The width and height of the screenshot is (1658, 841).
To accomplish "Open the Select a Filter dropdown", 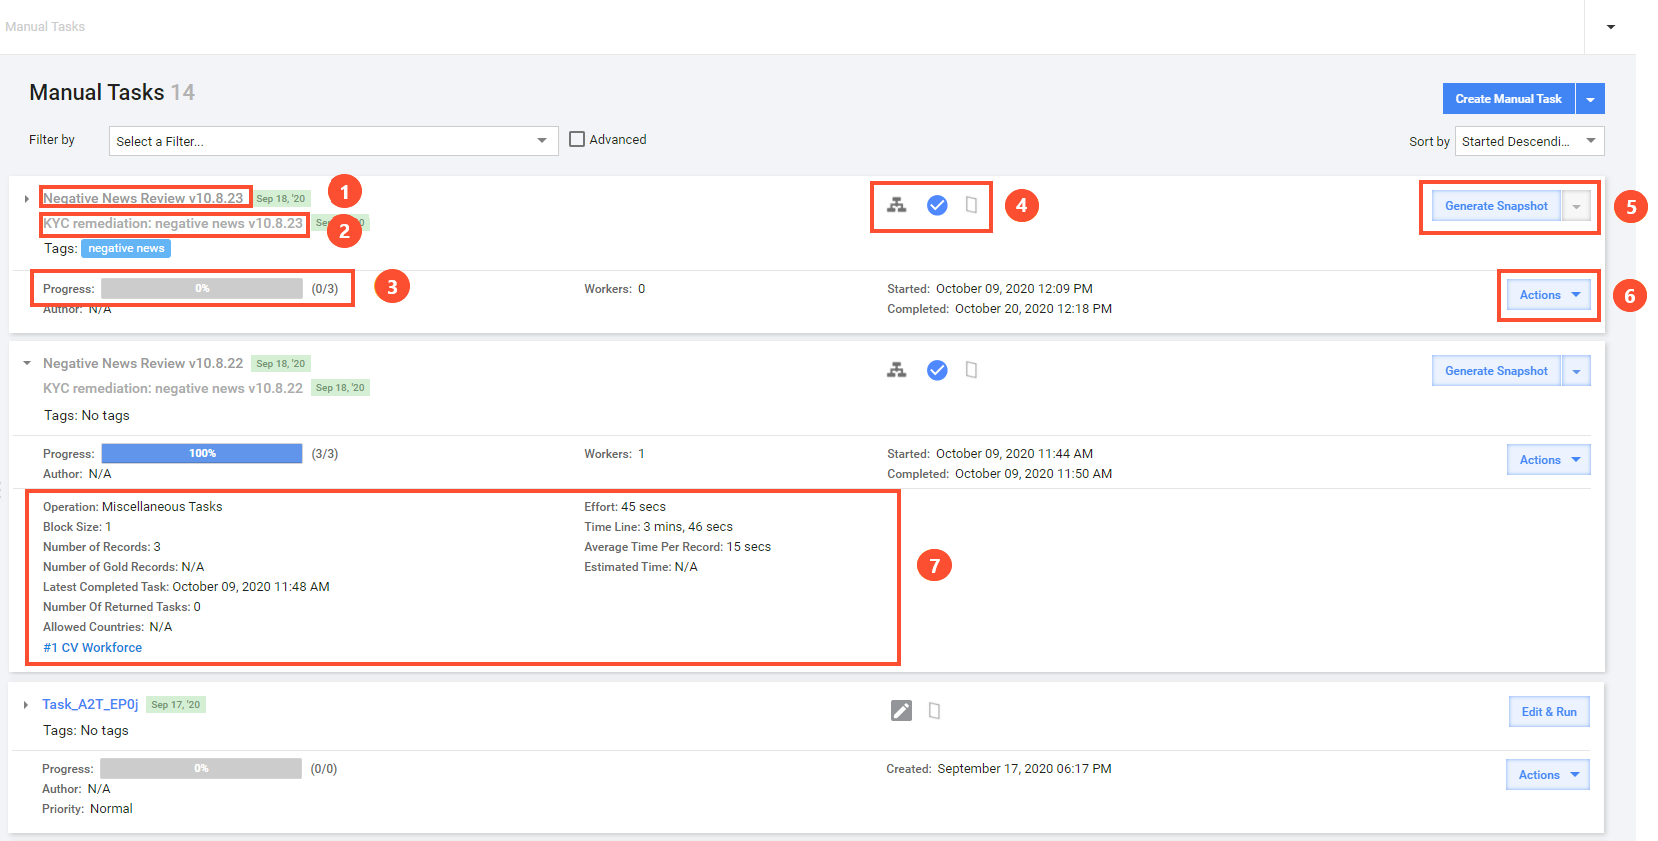I will (x=333, y=141).
